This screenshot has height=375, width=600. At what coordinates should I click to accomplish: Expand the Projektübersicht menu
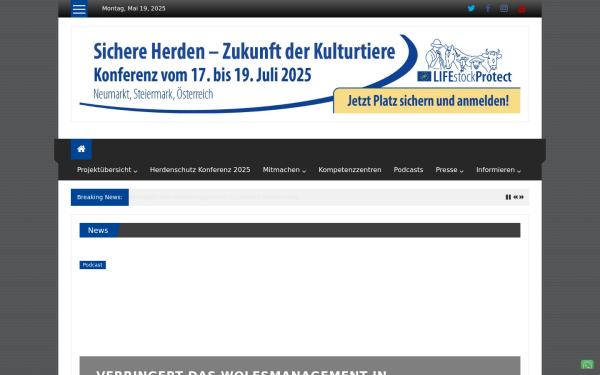(107, 170)
